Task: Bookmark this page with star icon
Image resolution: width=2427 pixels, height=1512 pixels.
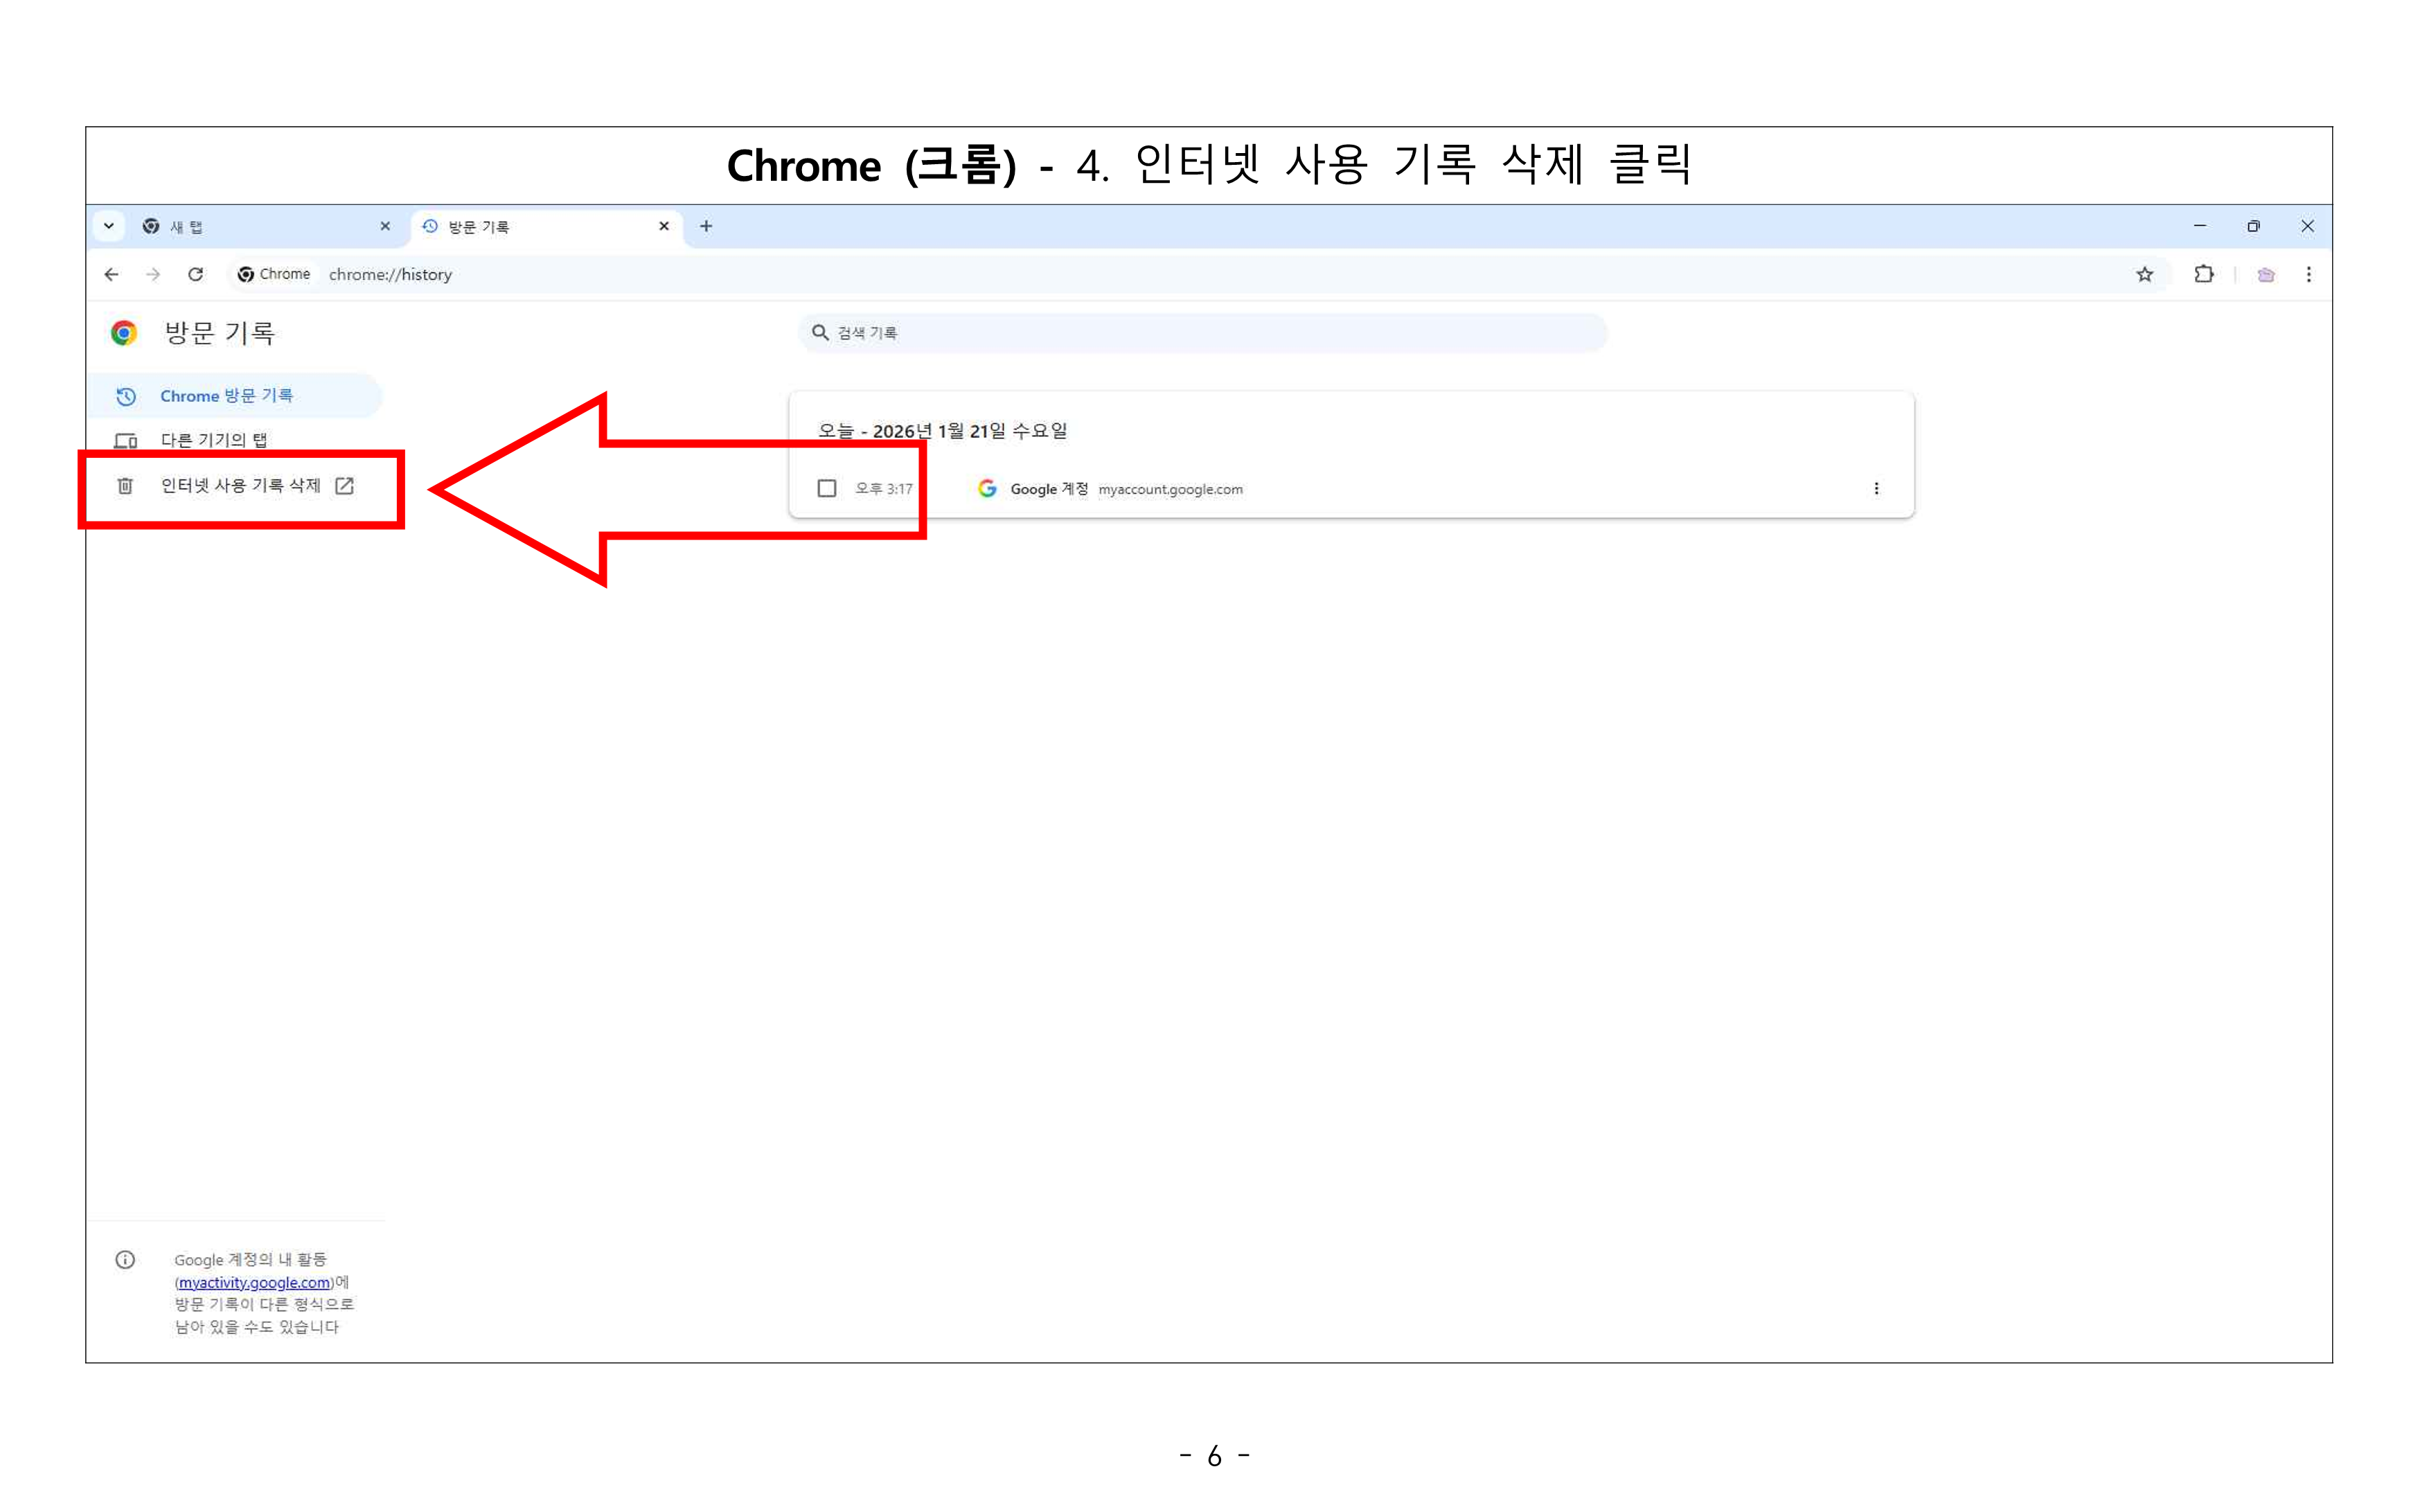Action: click(x=2144, y=274)
